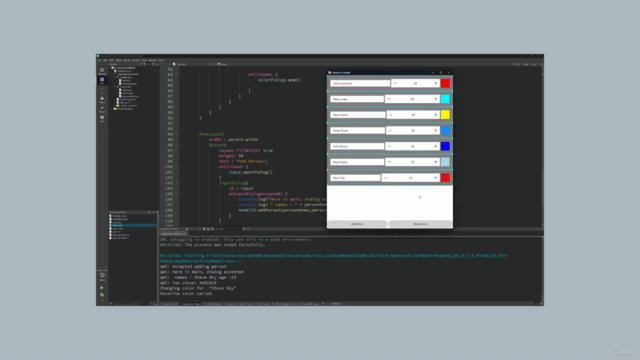Open the Window menu

click(153, 60)
